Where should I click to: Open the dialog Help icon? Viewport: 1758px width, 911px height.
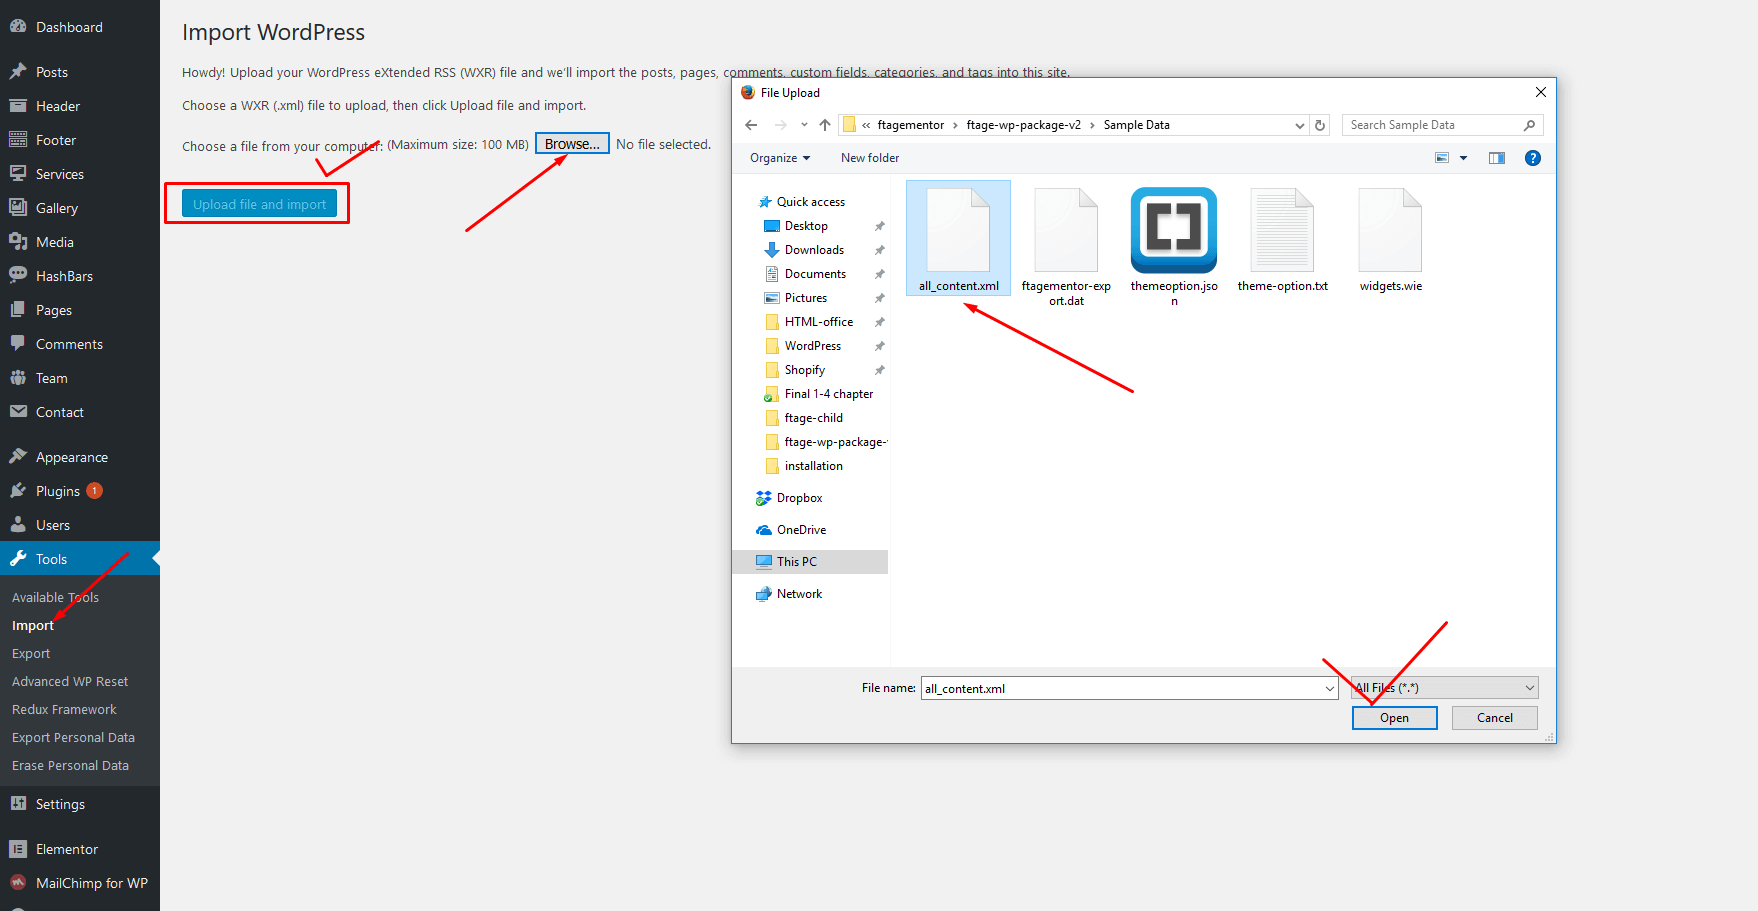[1533, 158]
